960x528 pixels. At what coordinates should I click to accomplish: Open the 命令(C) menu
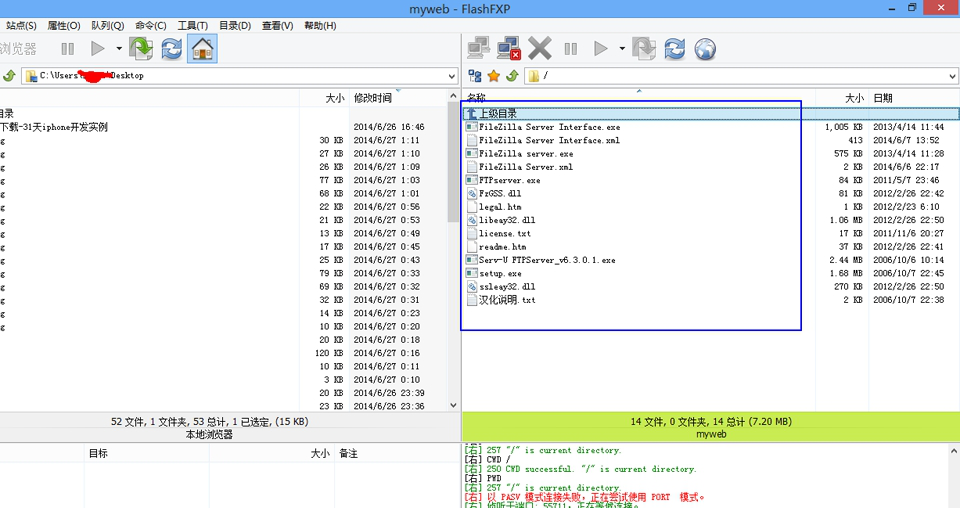coord(151,26)
